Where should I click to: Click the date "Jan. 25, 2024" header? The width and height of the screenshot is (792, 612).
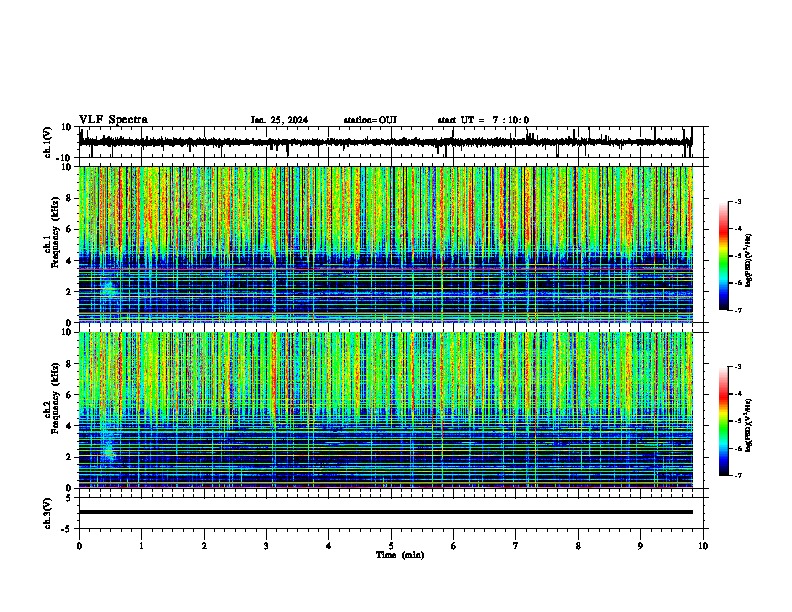pyautogui.click(x=279, y=120)
